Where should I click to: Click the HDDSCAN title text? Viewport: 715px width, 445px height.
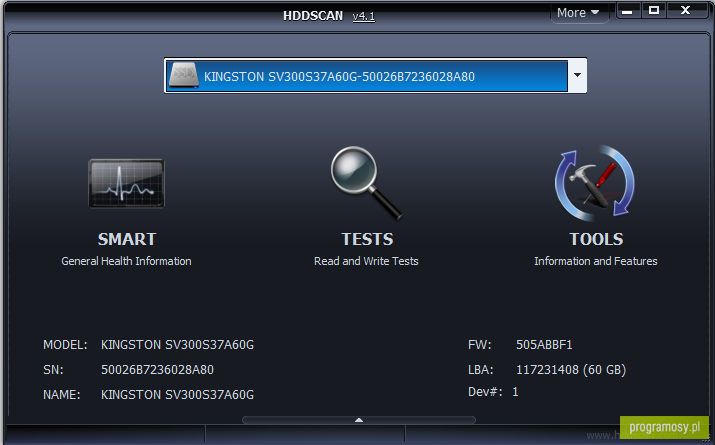coord(313,16)
